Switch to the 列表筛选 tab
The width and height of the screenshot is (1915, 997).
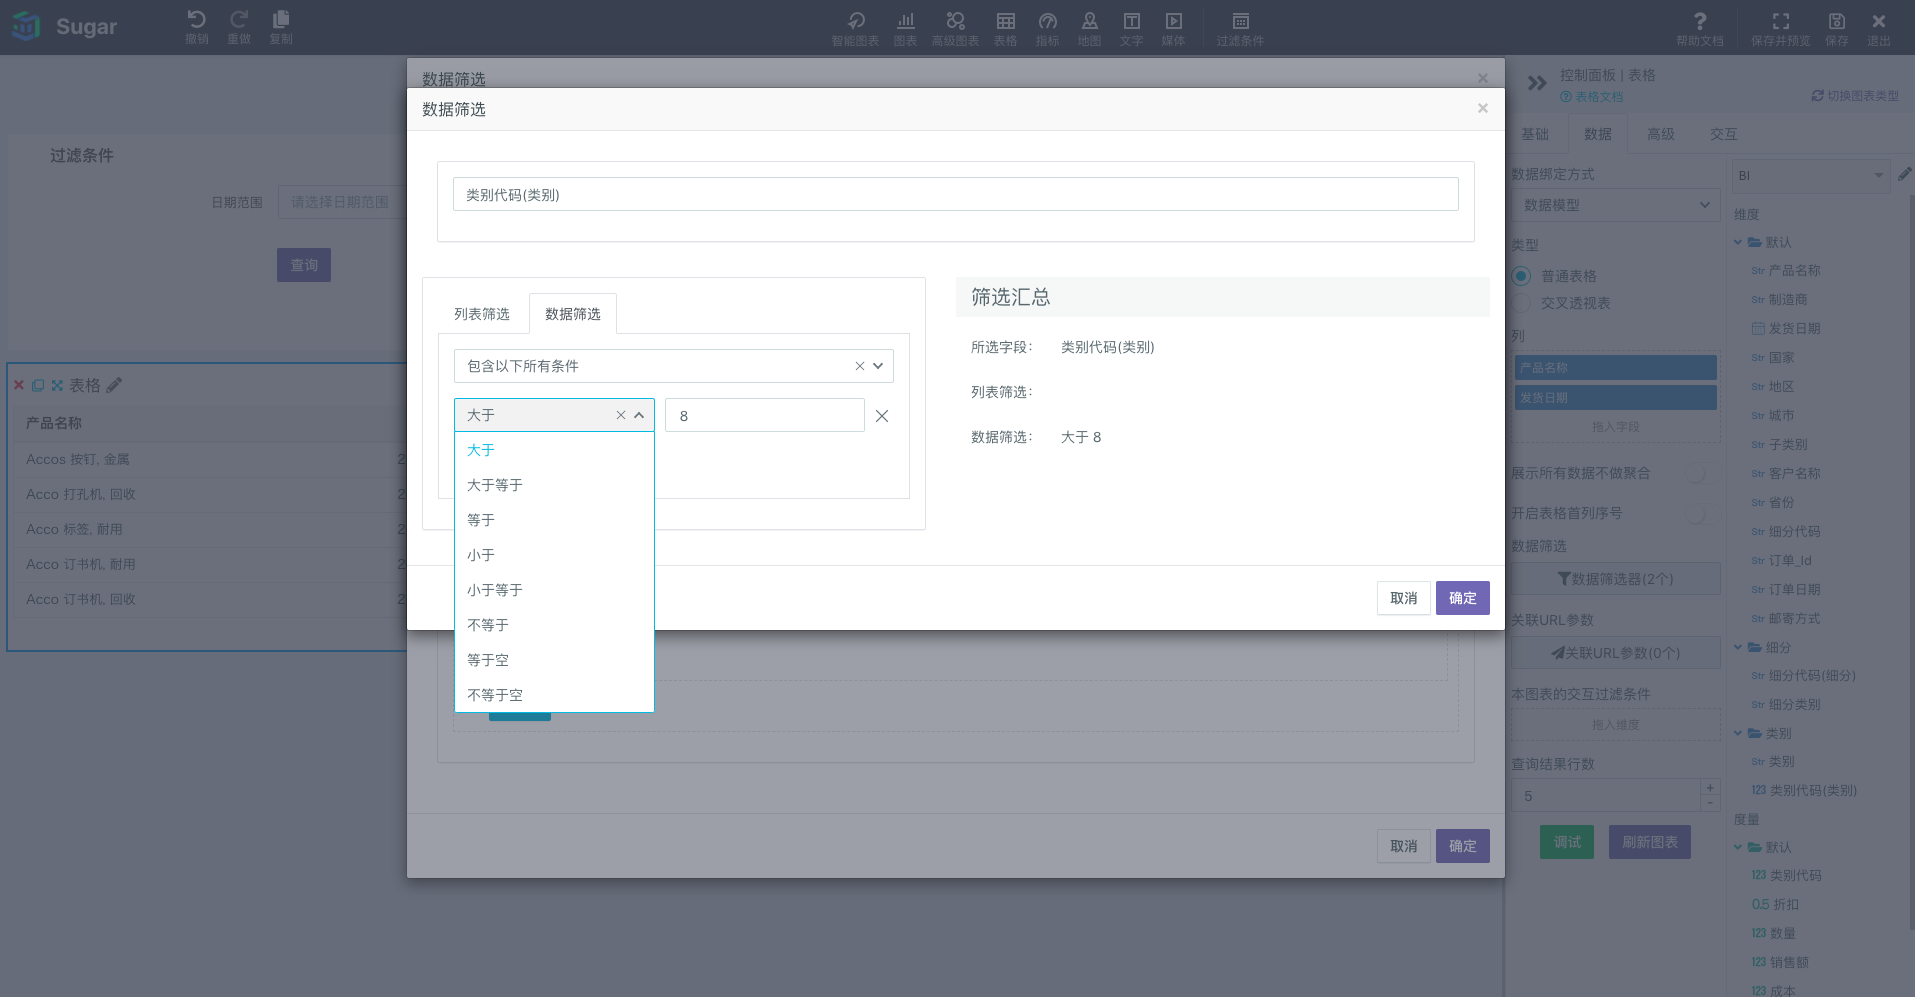coord(482,314)
